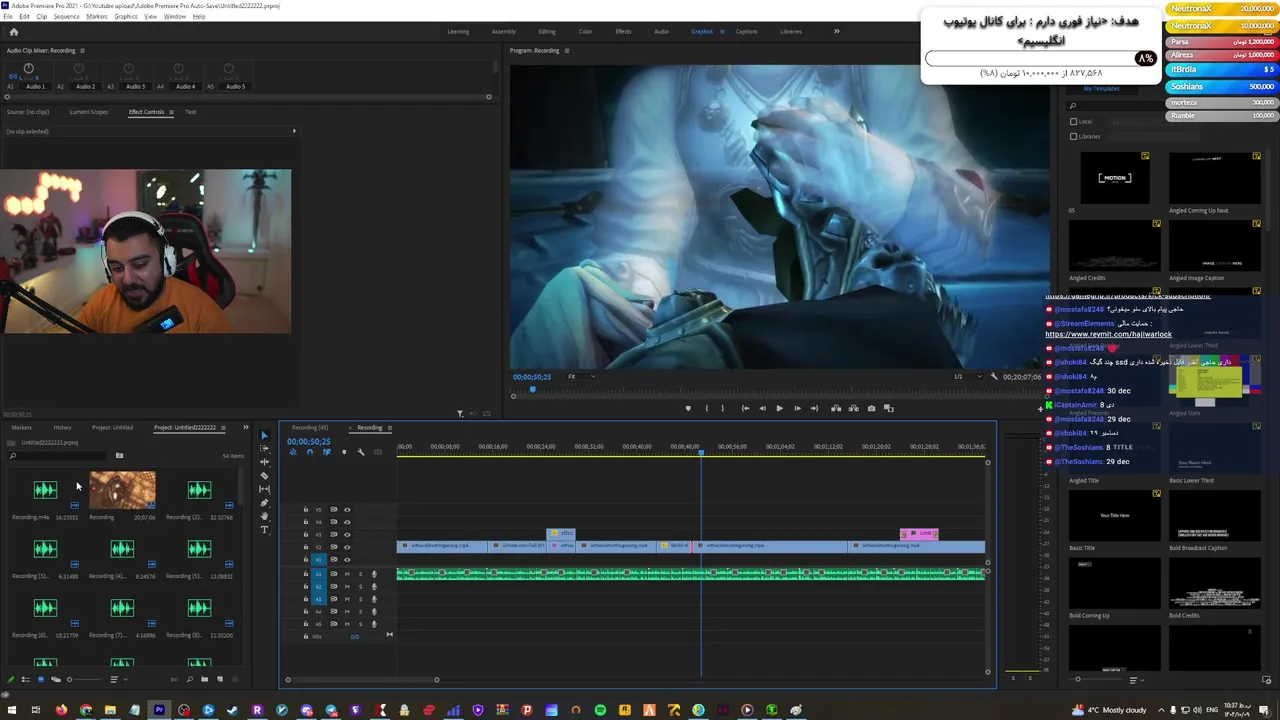Open Effect Controls panel menu
Image resolution: width=1280 pixels, height=720 pixels.
click(x=171, y=112)
